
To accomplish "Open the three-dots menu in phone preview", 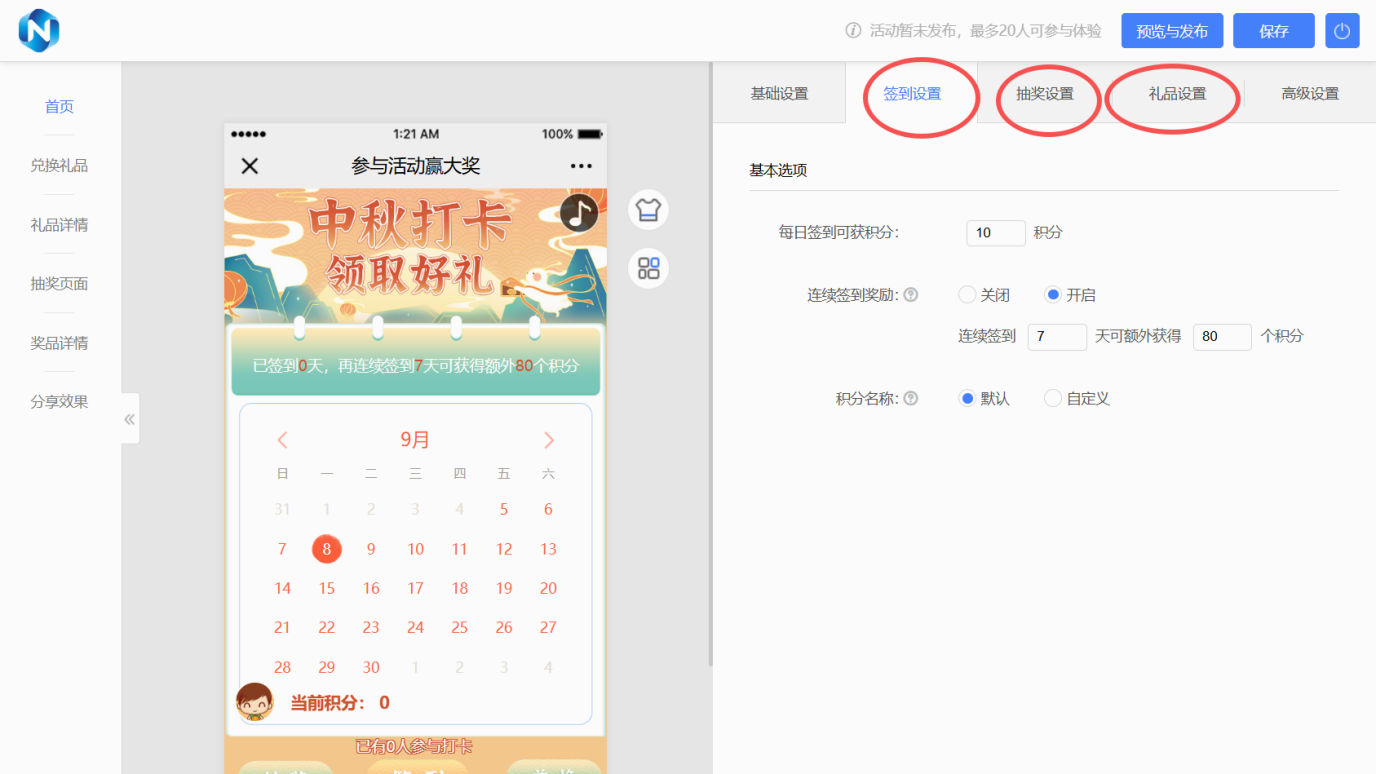I will coord(581,166).
